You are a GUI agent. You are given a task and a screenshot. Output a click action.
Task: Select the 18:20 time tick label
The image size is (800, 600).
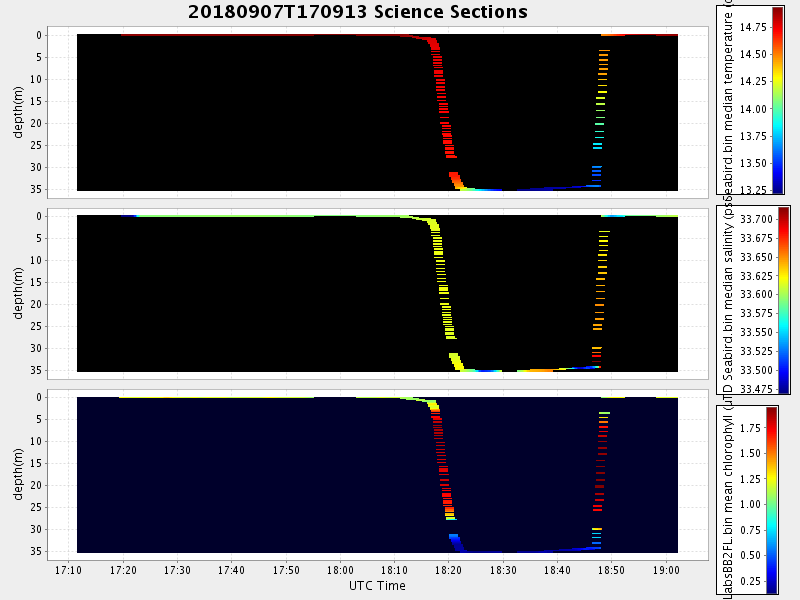tap(449, 570)
